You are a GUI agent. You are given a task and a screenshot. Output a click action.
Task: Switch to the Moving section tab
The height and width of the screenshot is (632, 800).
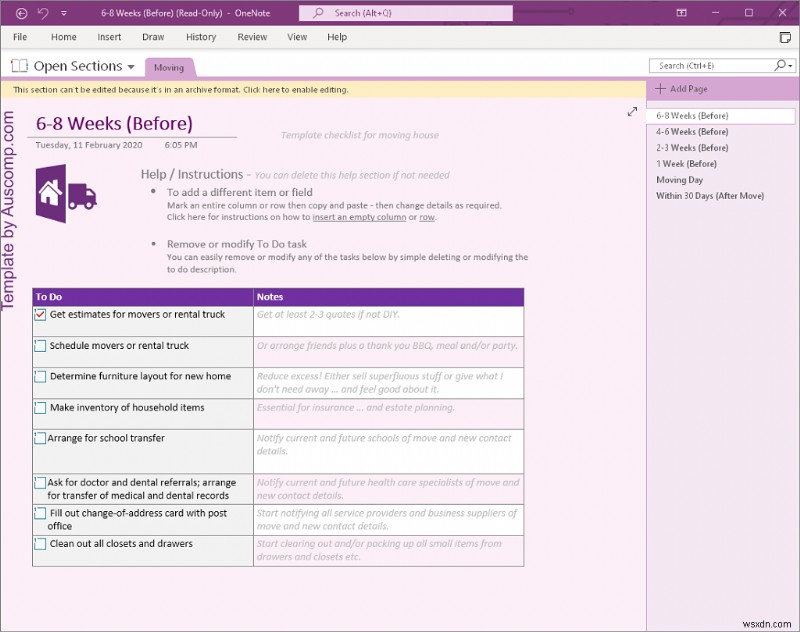170,68
